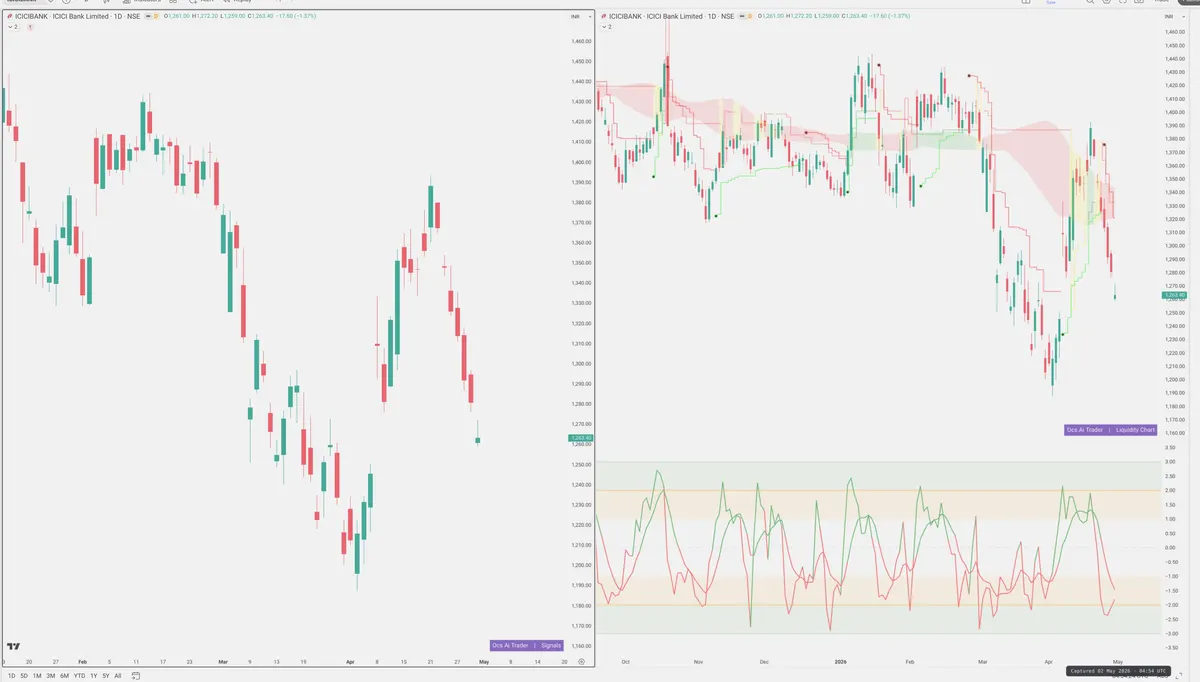Click the TradingView logo on left chart
Viewport: 1200px width, 682px height.
point(14,647)
